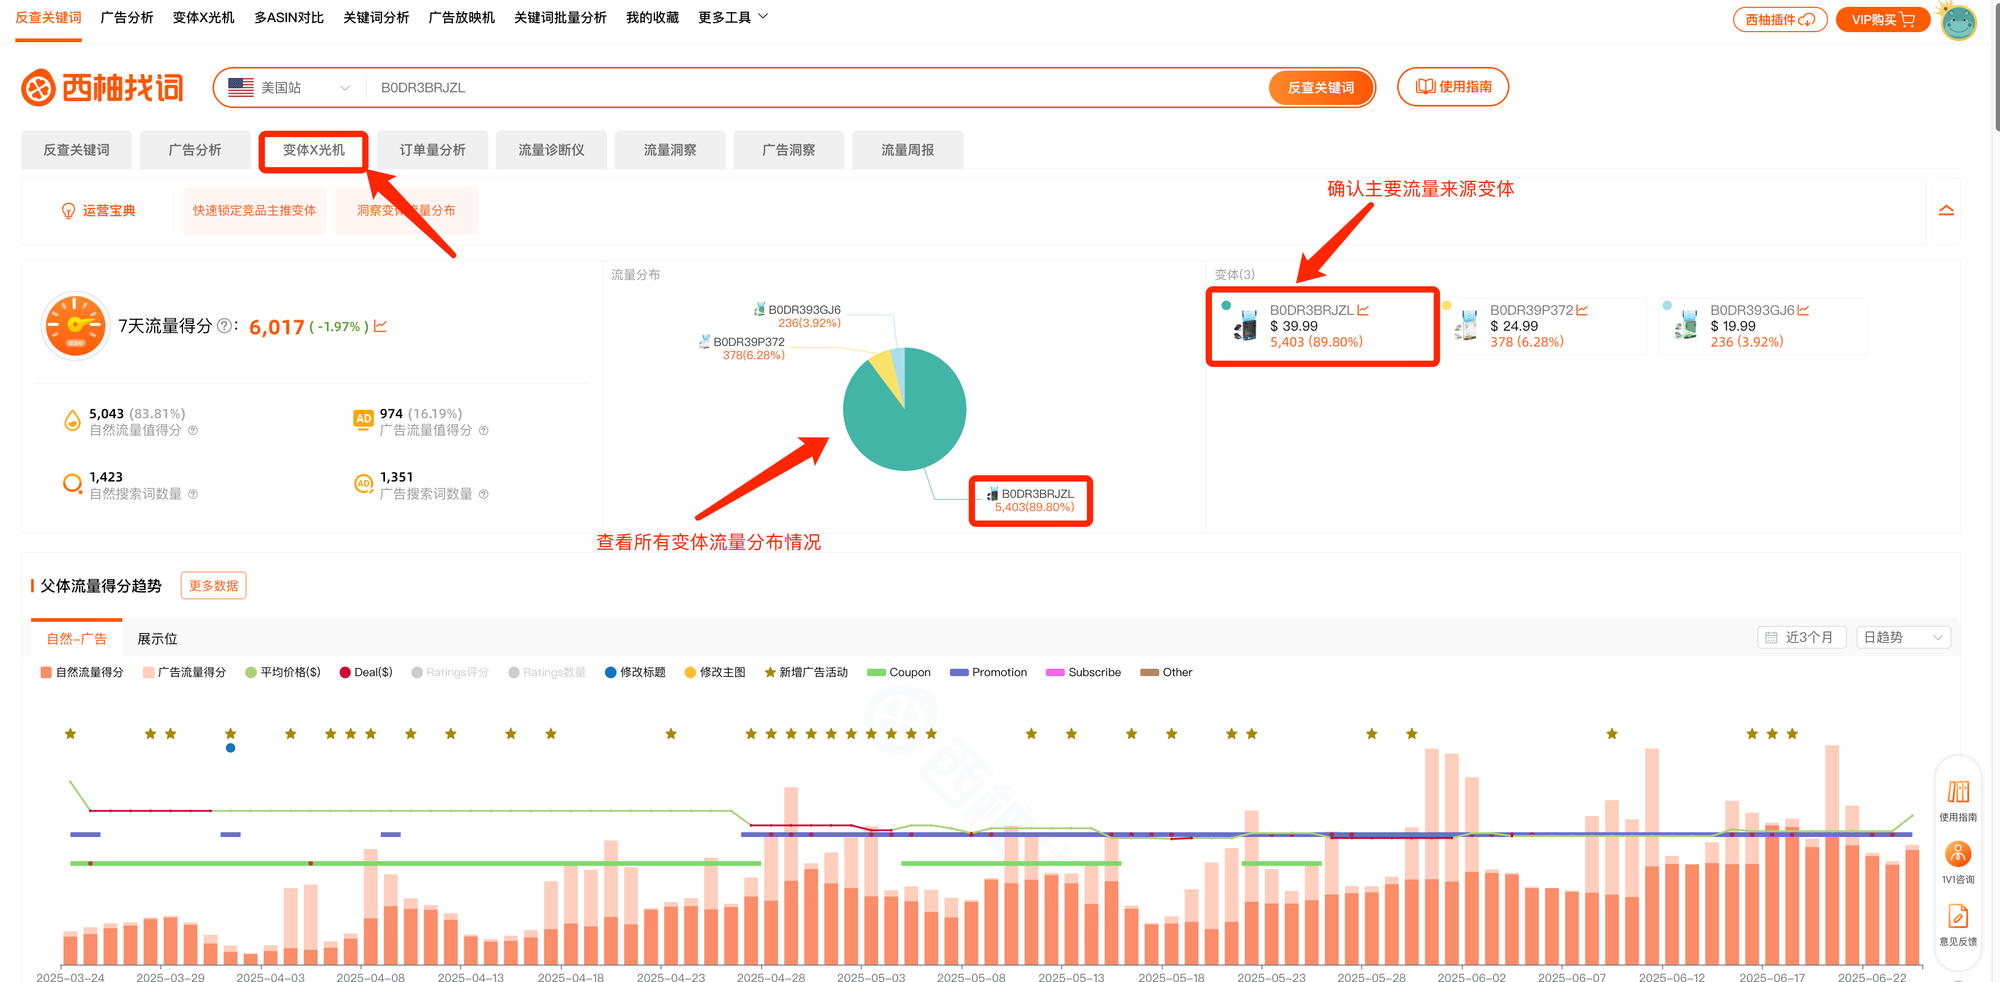Click the VIP购买 button
The width and height of the screenshot is (2000, 982).
click(x=1883, y=20)
